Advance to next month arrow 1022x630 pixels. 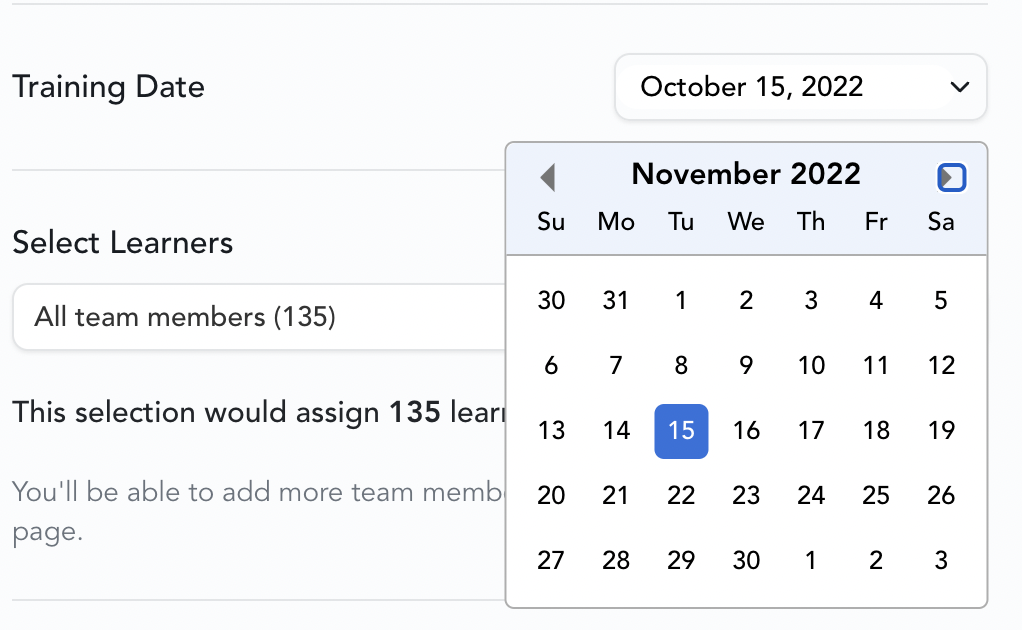[x=951, y=177]
